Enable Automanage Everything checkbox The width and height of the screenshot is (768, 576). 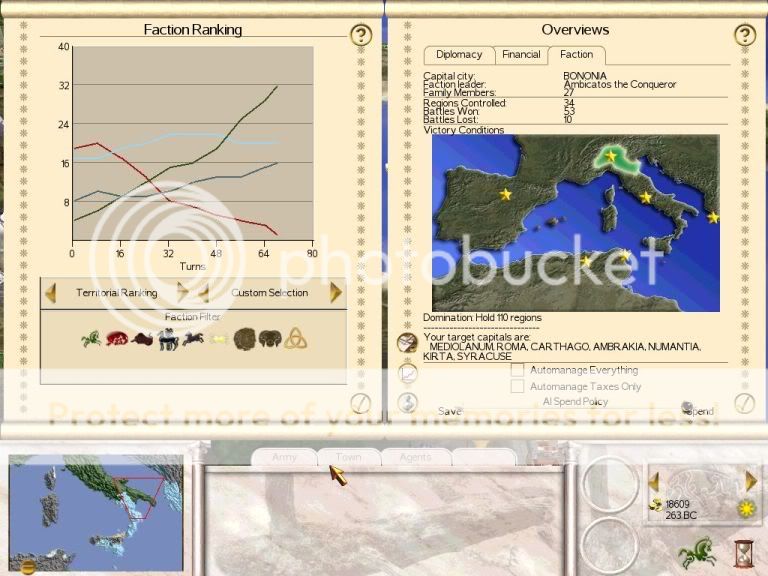[x=518, y=370]
